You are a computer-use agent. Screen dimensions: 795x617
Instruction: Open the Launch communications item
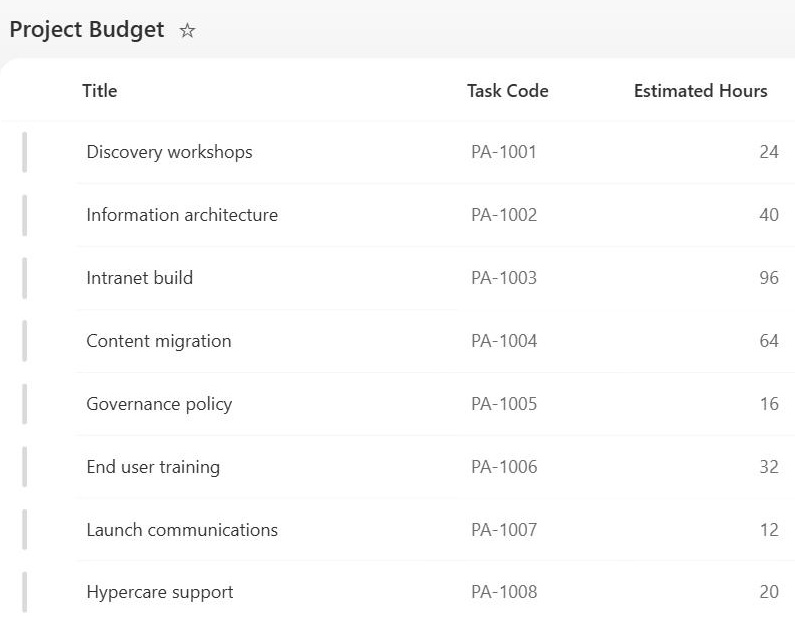[182, 530]
